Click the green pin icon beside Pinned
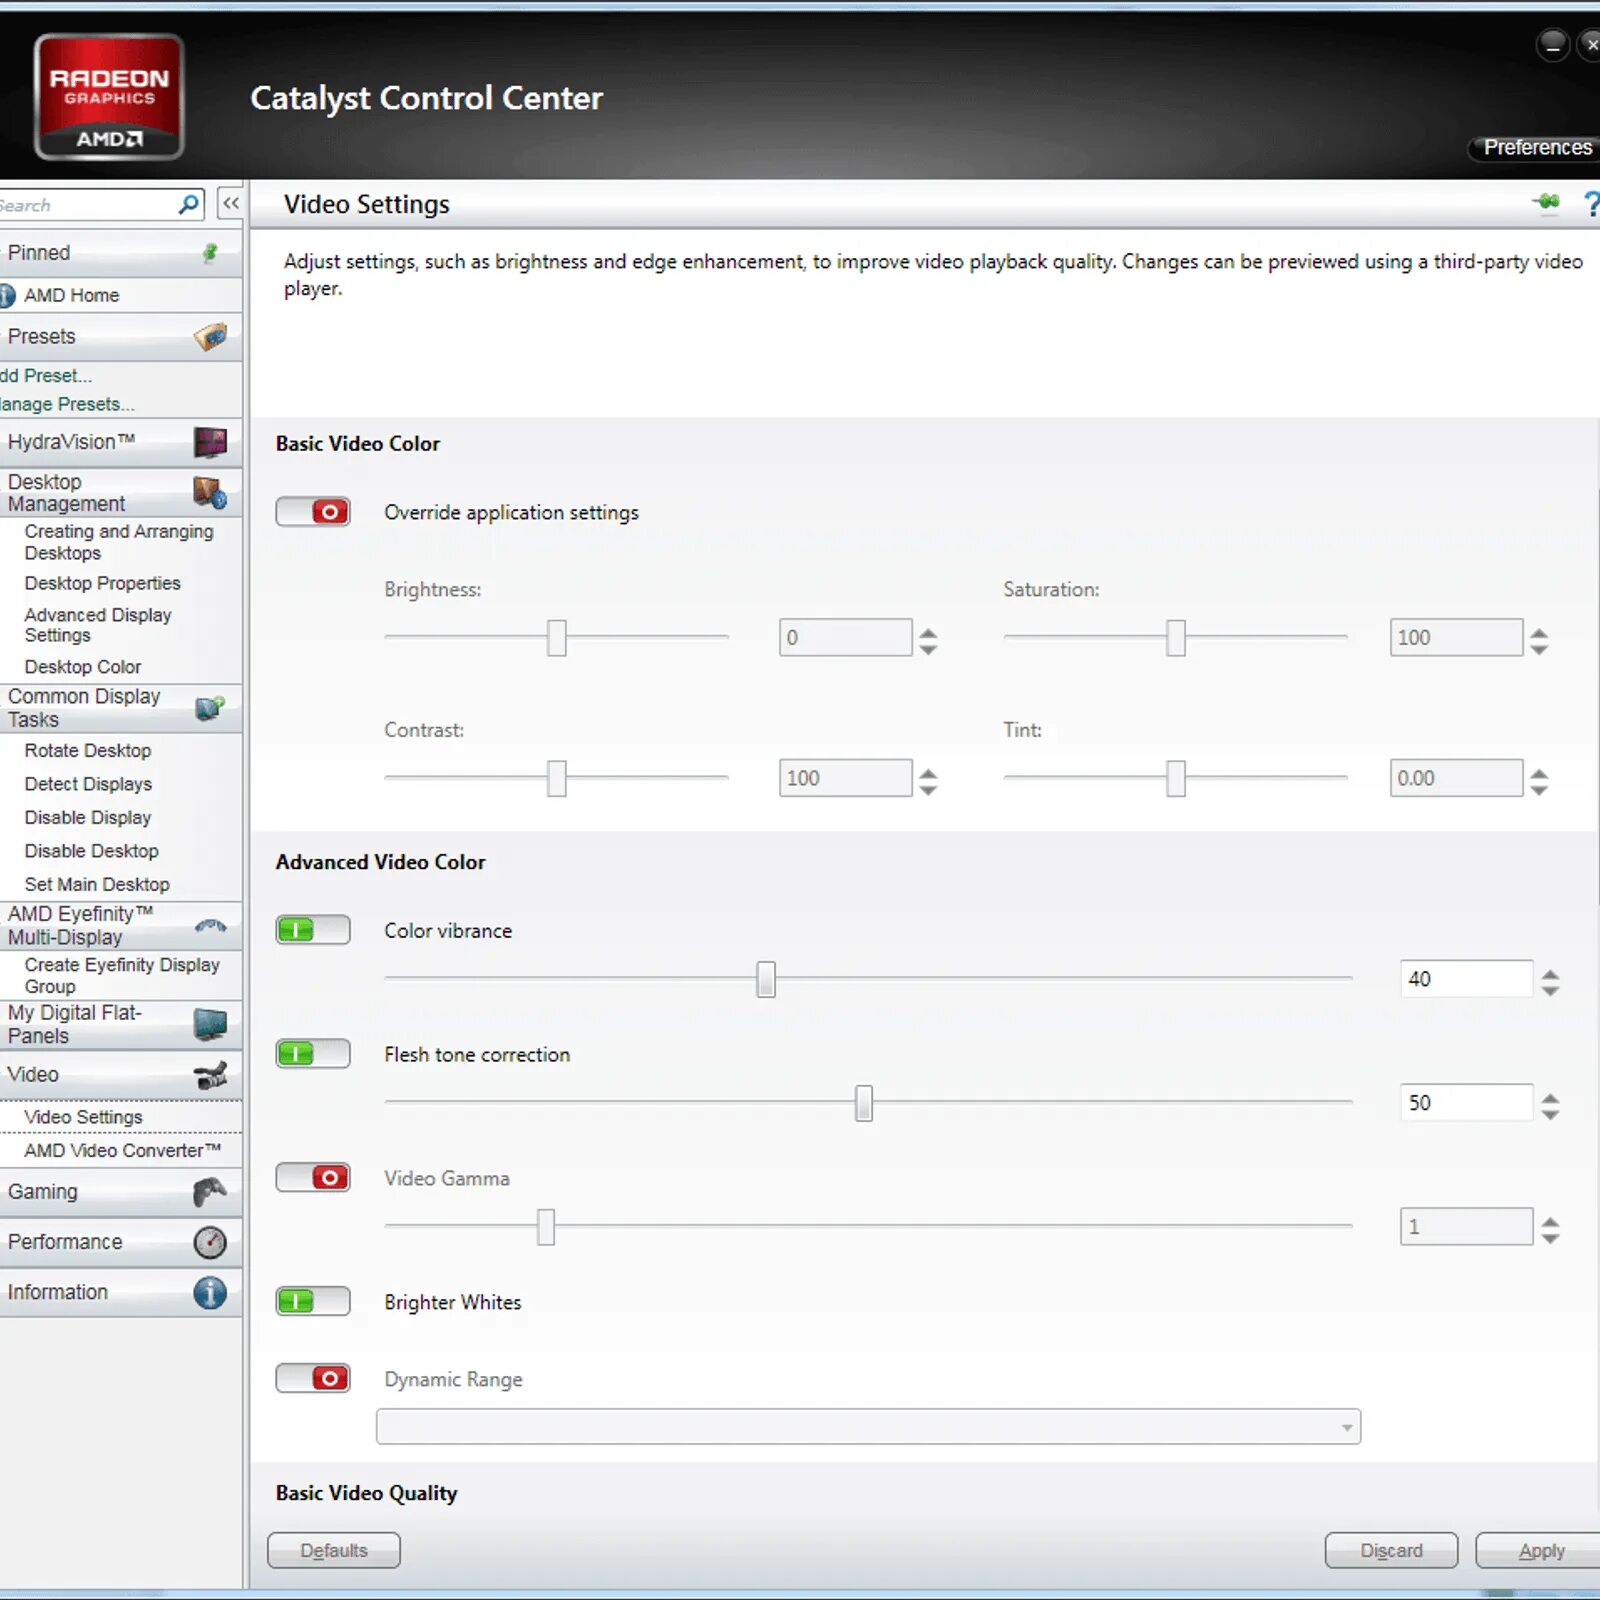This screenshot has width=1600, height=1600. click(x=210, y=252)
